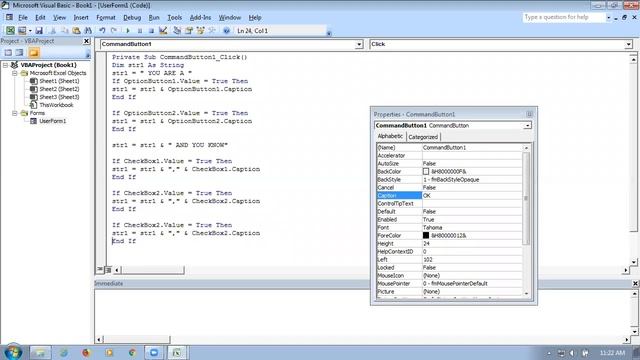
Task: Switch to Full Module View button
Action: pyautogui.click(x=108, y=269)
